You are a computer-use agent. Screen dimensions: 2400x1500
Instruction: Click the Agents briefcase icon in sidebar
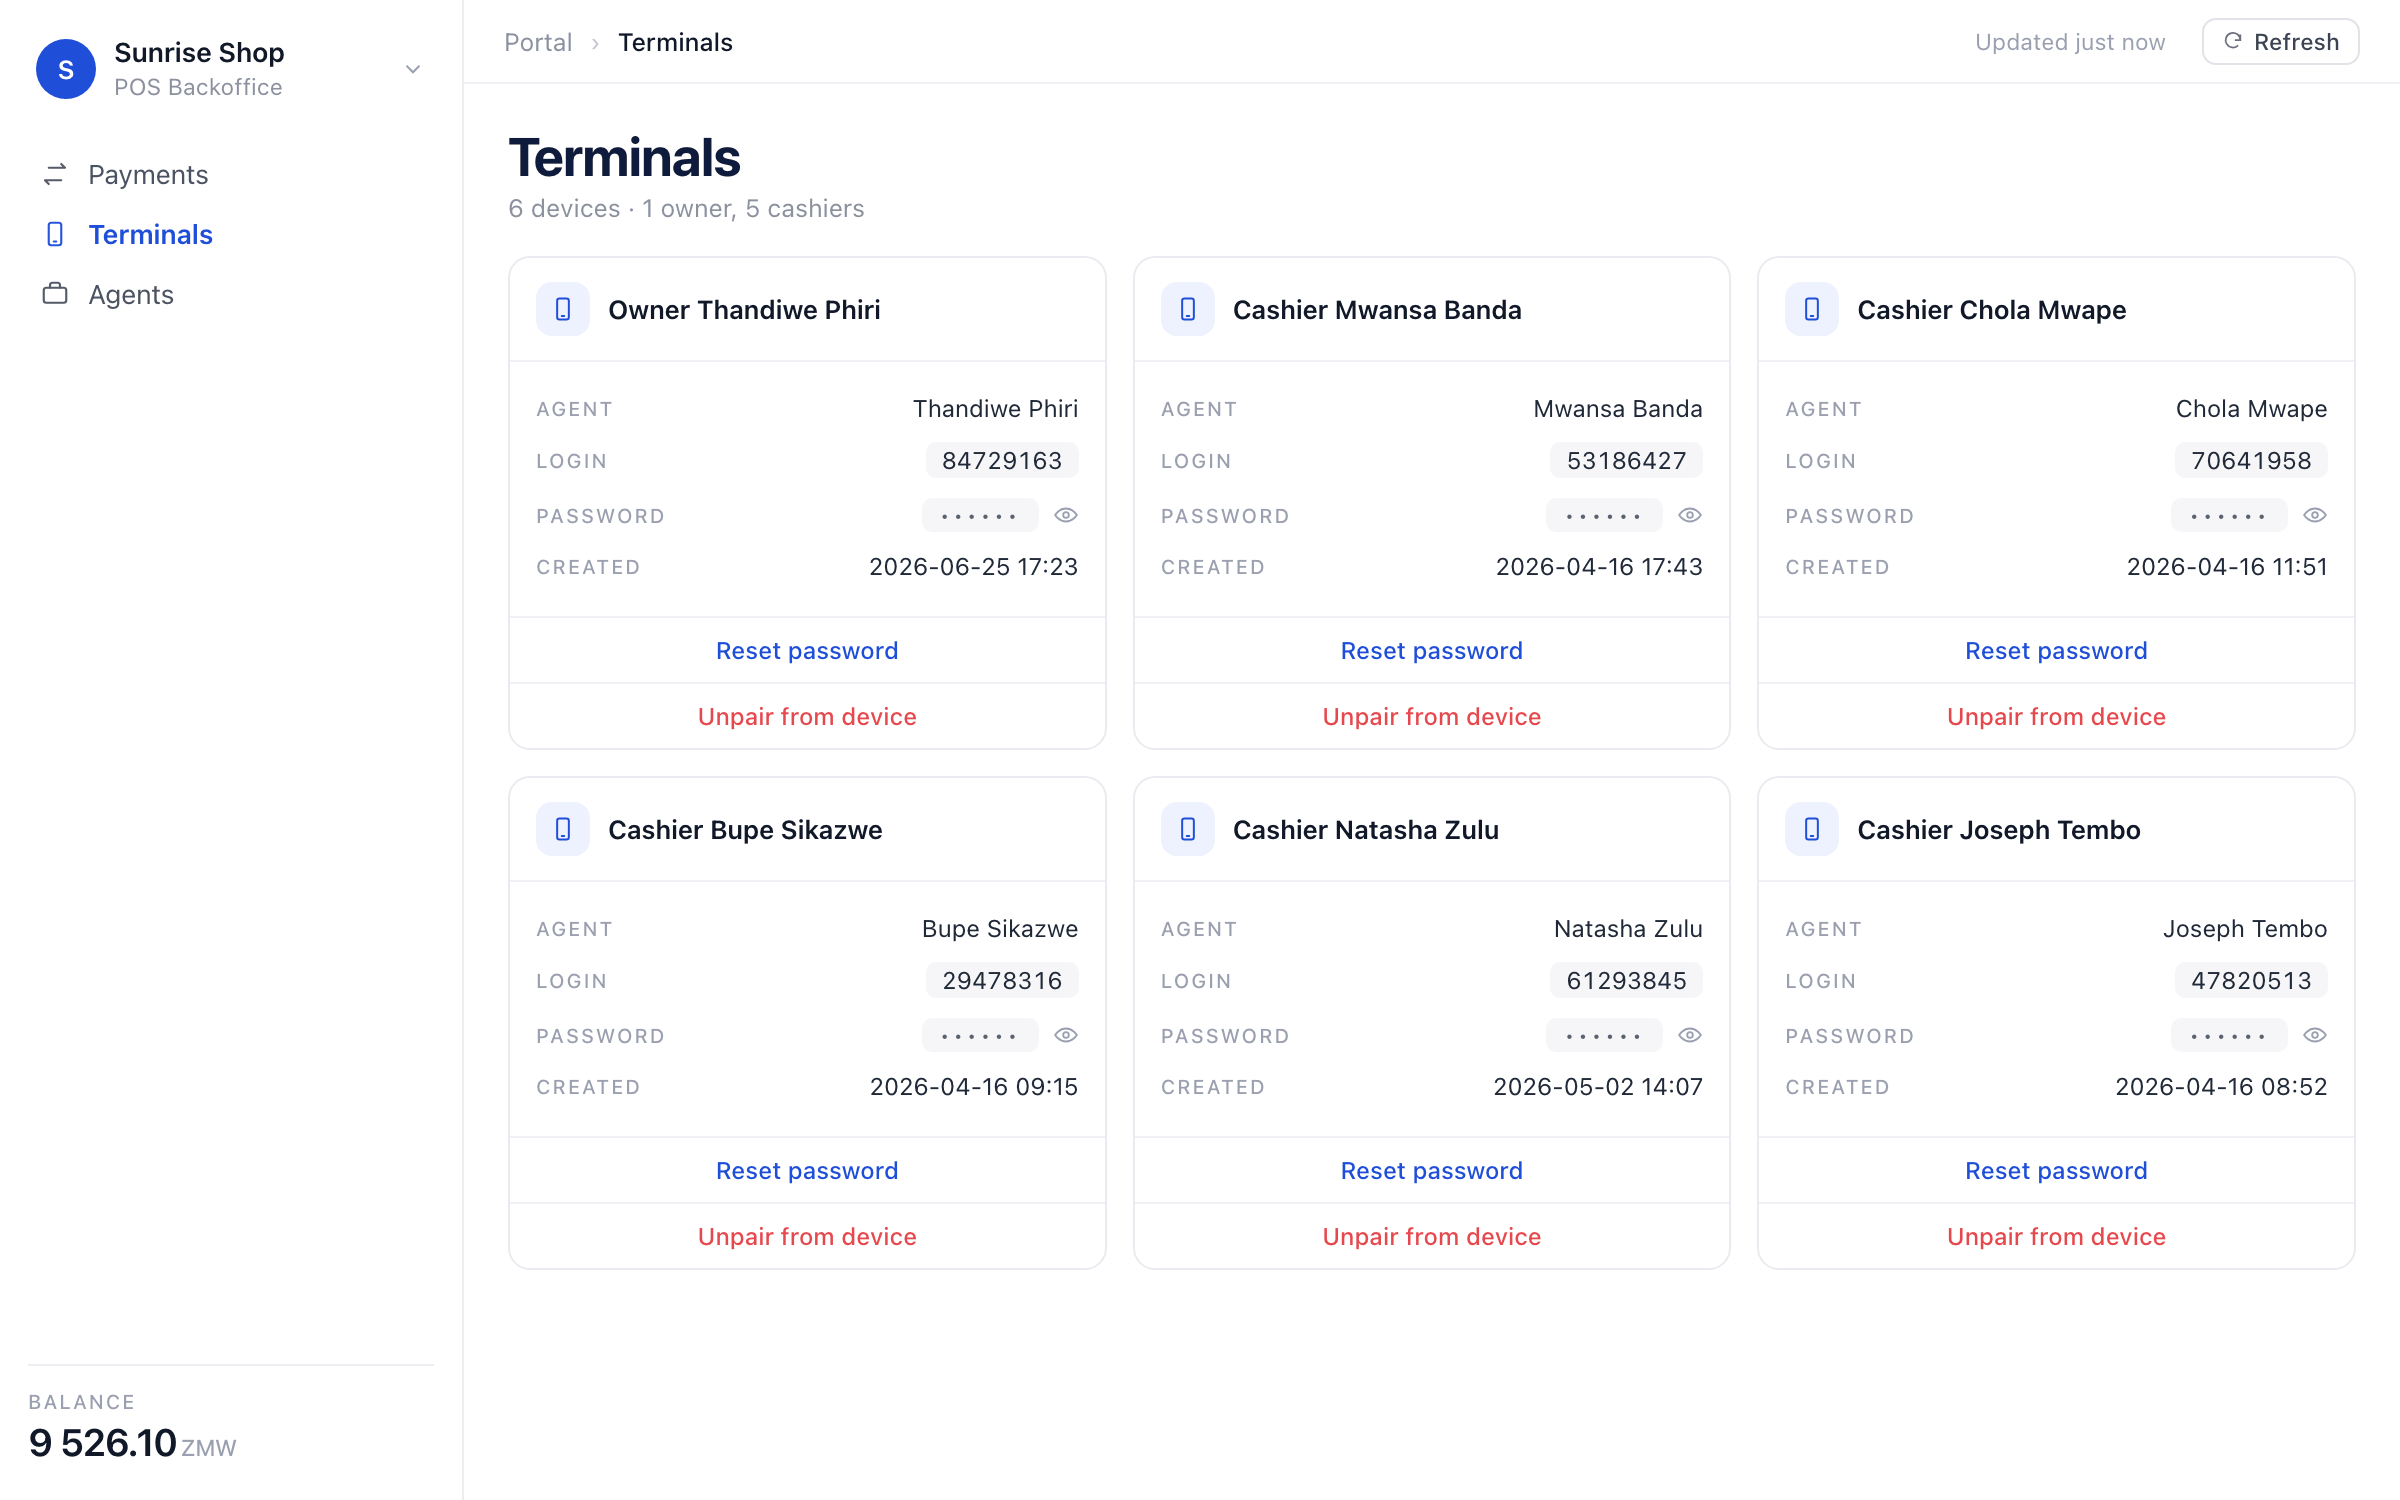[55, 294]
